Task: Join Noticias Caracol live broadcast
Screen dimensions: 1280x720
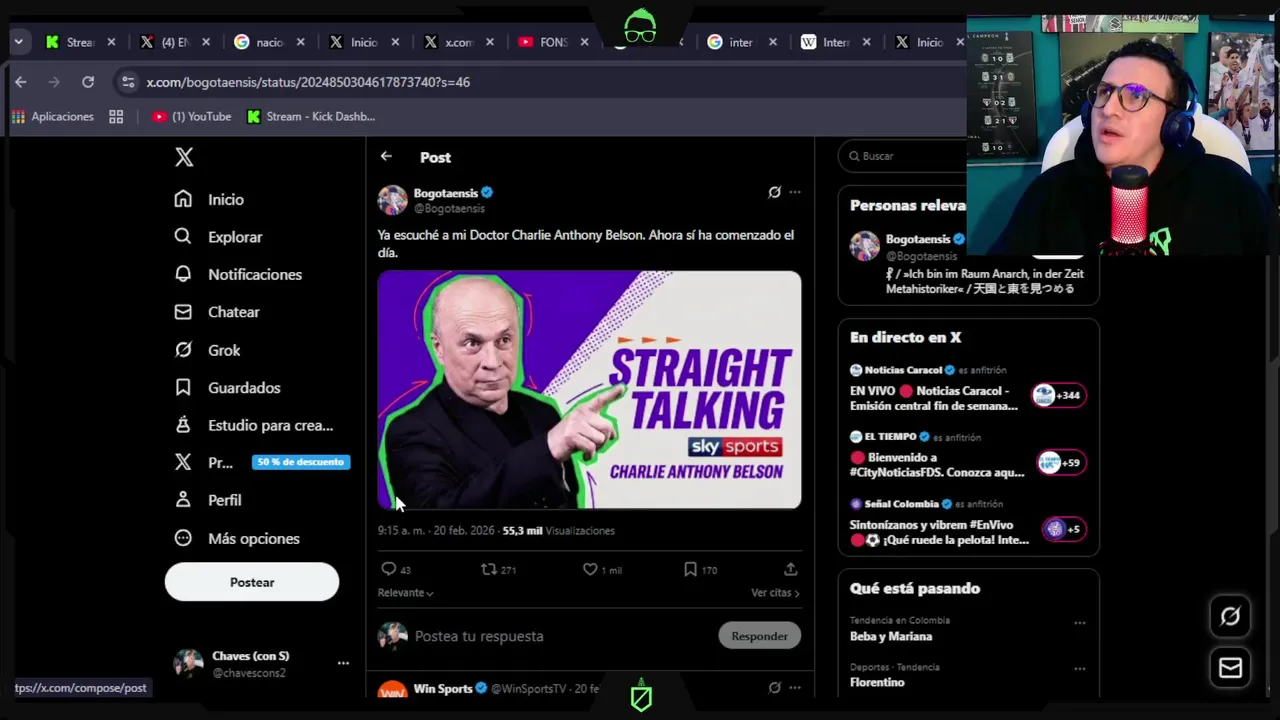Action: point(966,389)
